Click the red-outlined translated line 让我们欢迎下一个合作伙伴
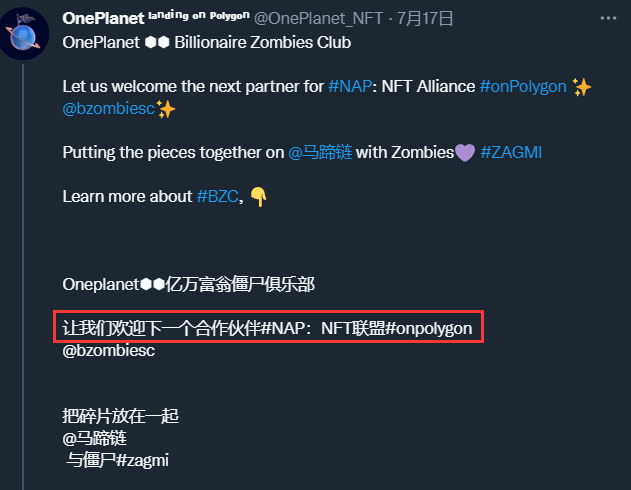631x490 pixels. (268, 329)
